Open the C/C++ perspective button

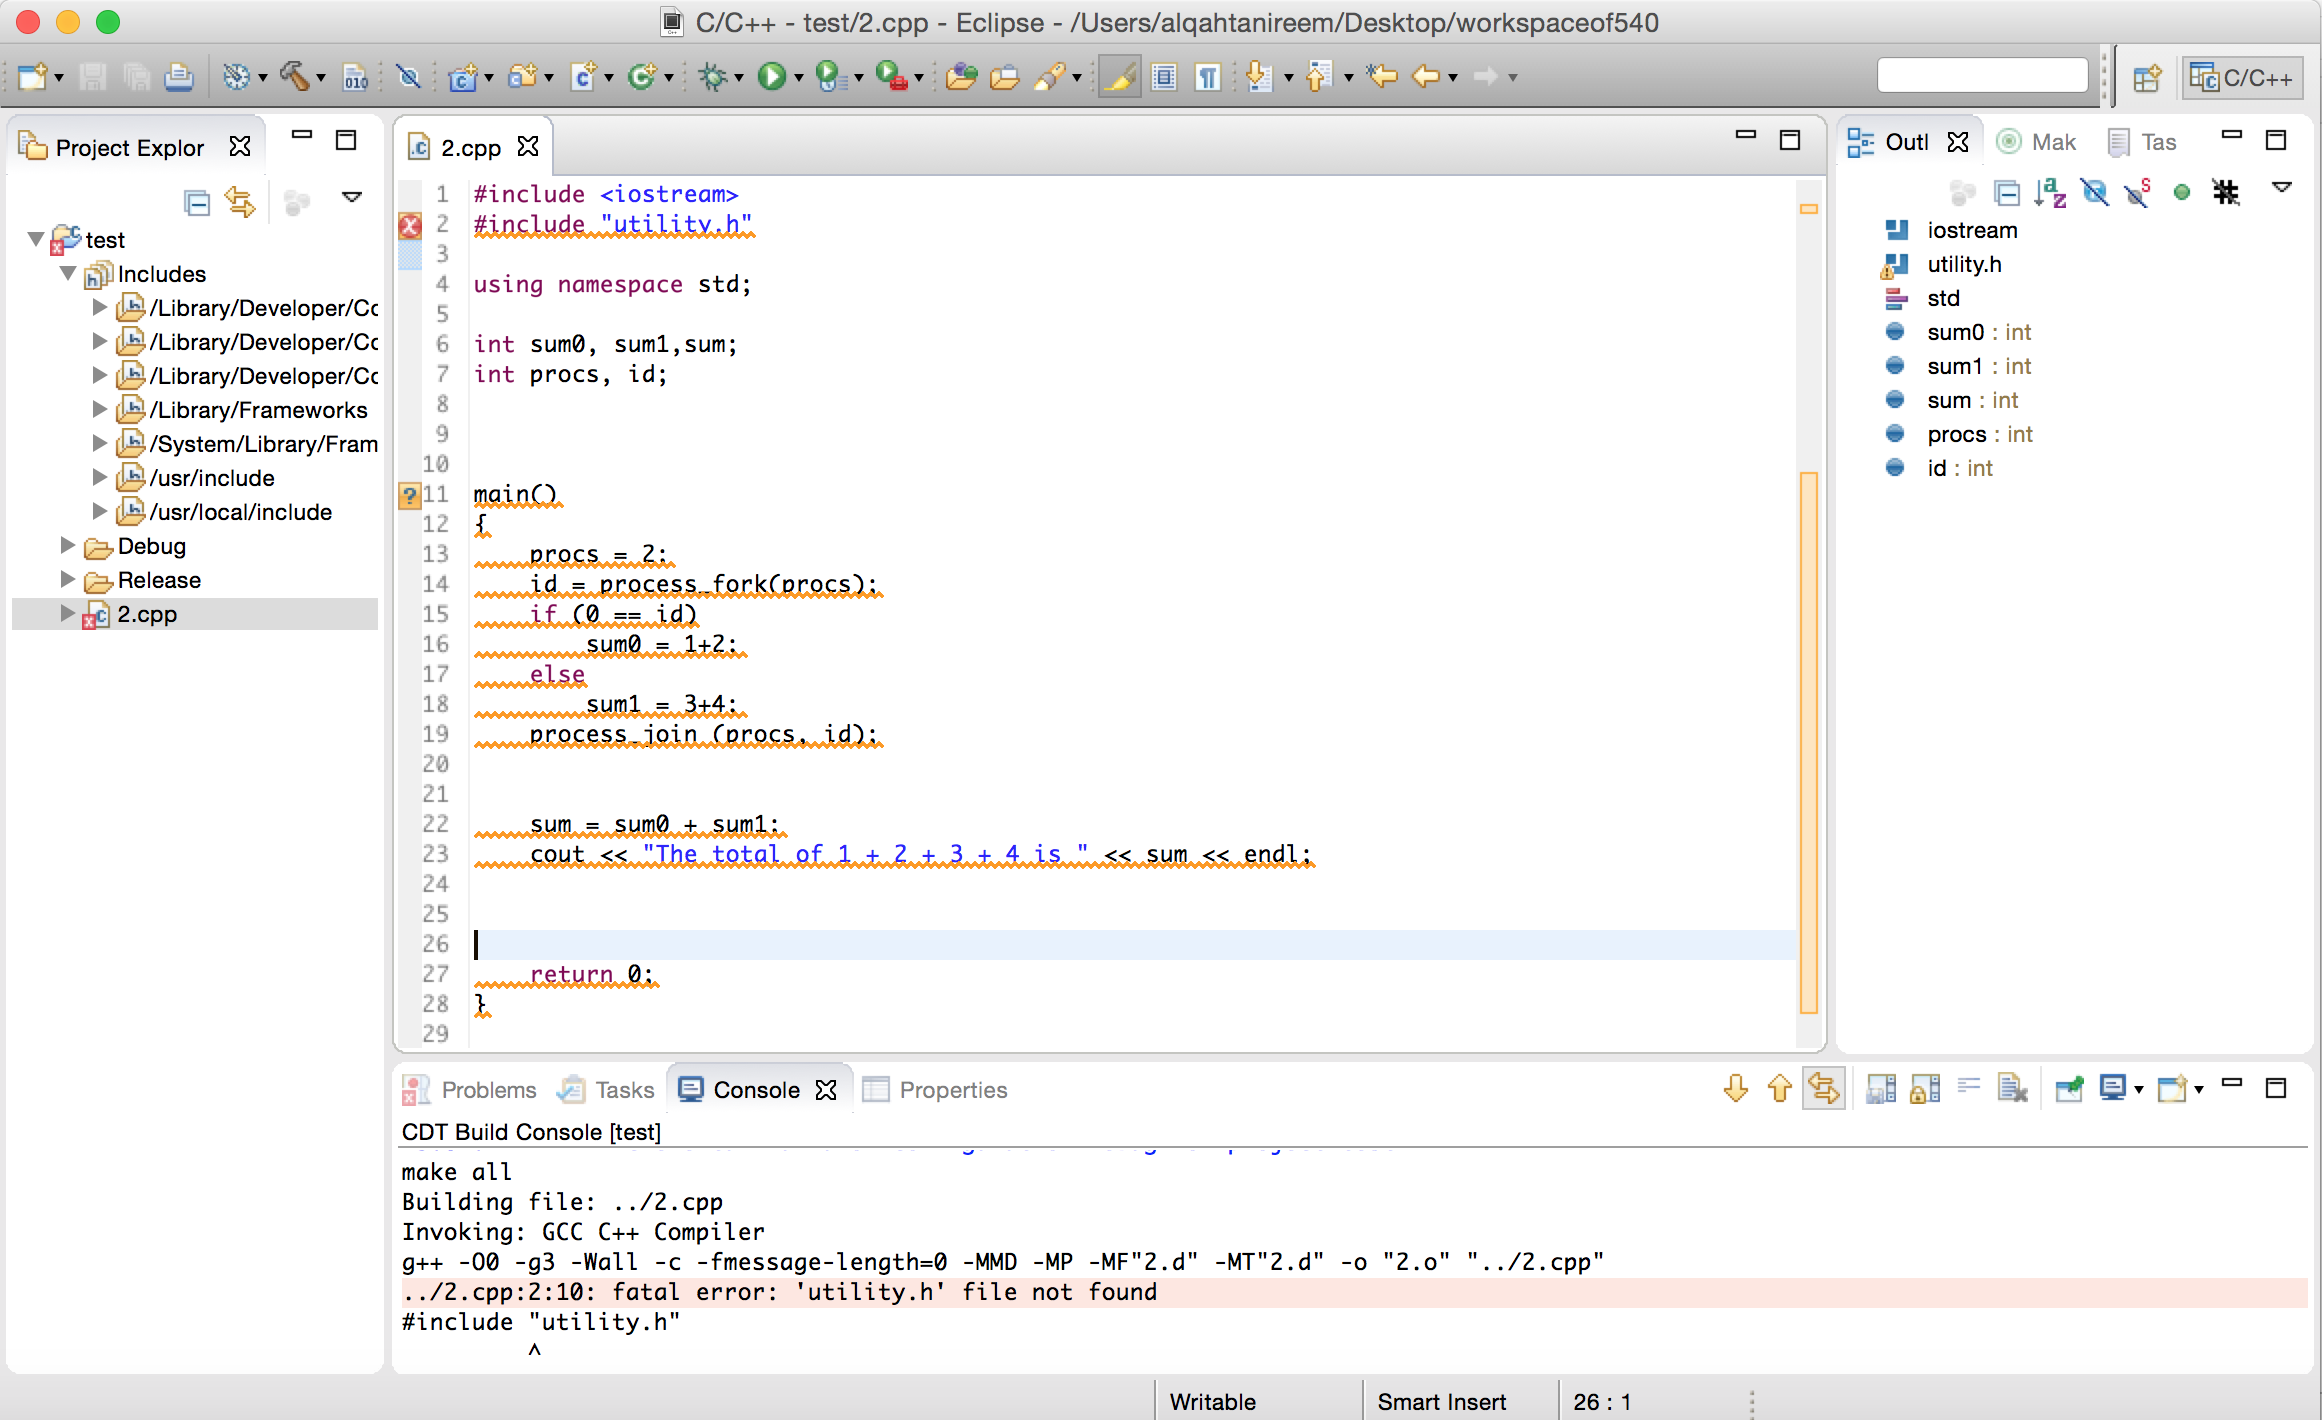click(x=2241, y=78)
